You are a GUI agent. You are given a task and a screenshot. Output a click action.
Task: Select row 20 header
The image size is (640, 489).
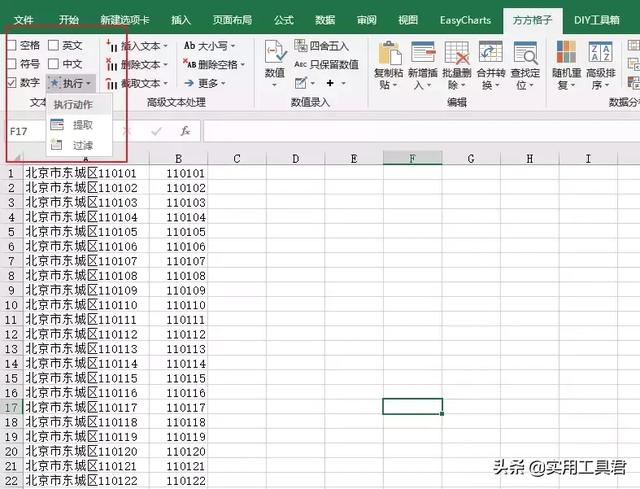point(11,451)
